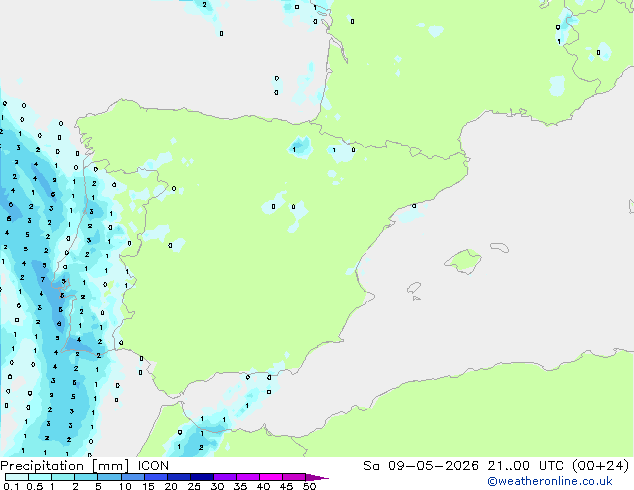Click the "(00+24)" forecast offset text

click(600, 466)
